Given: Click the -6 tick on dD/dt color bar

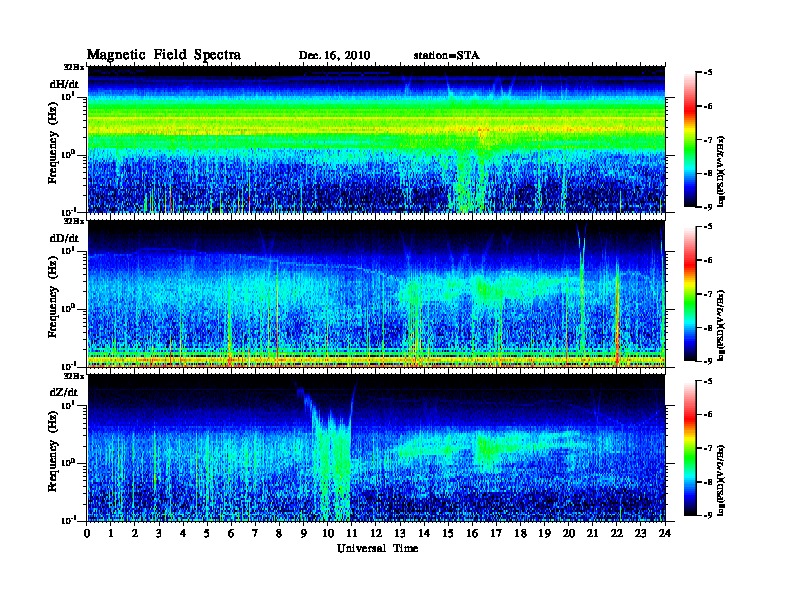Looking at the screenshot, I should click(708, 260).
